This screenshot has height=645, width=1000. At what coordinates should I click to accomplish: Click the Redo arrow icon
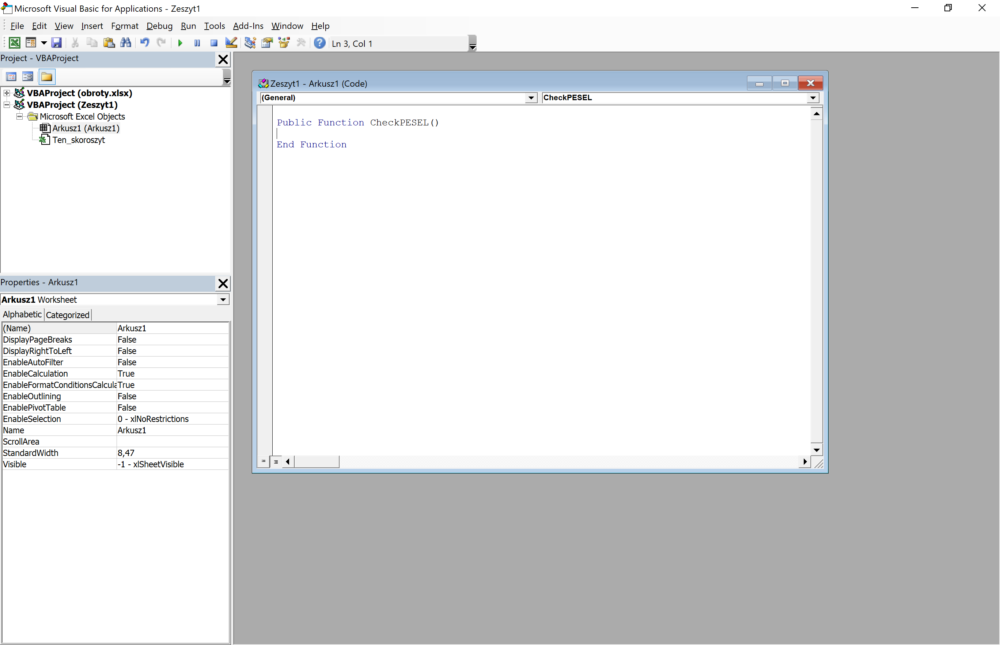[x=161, y=43]
